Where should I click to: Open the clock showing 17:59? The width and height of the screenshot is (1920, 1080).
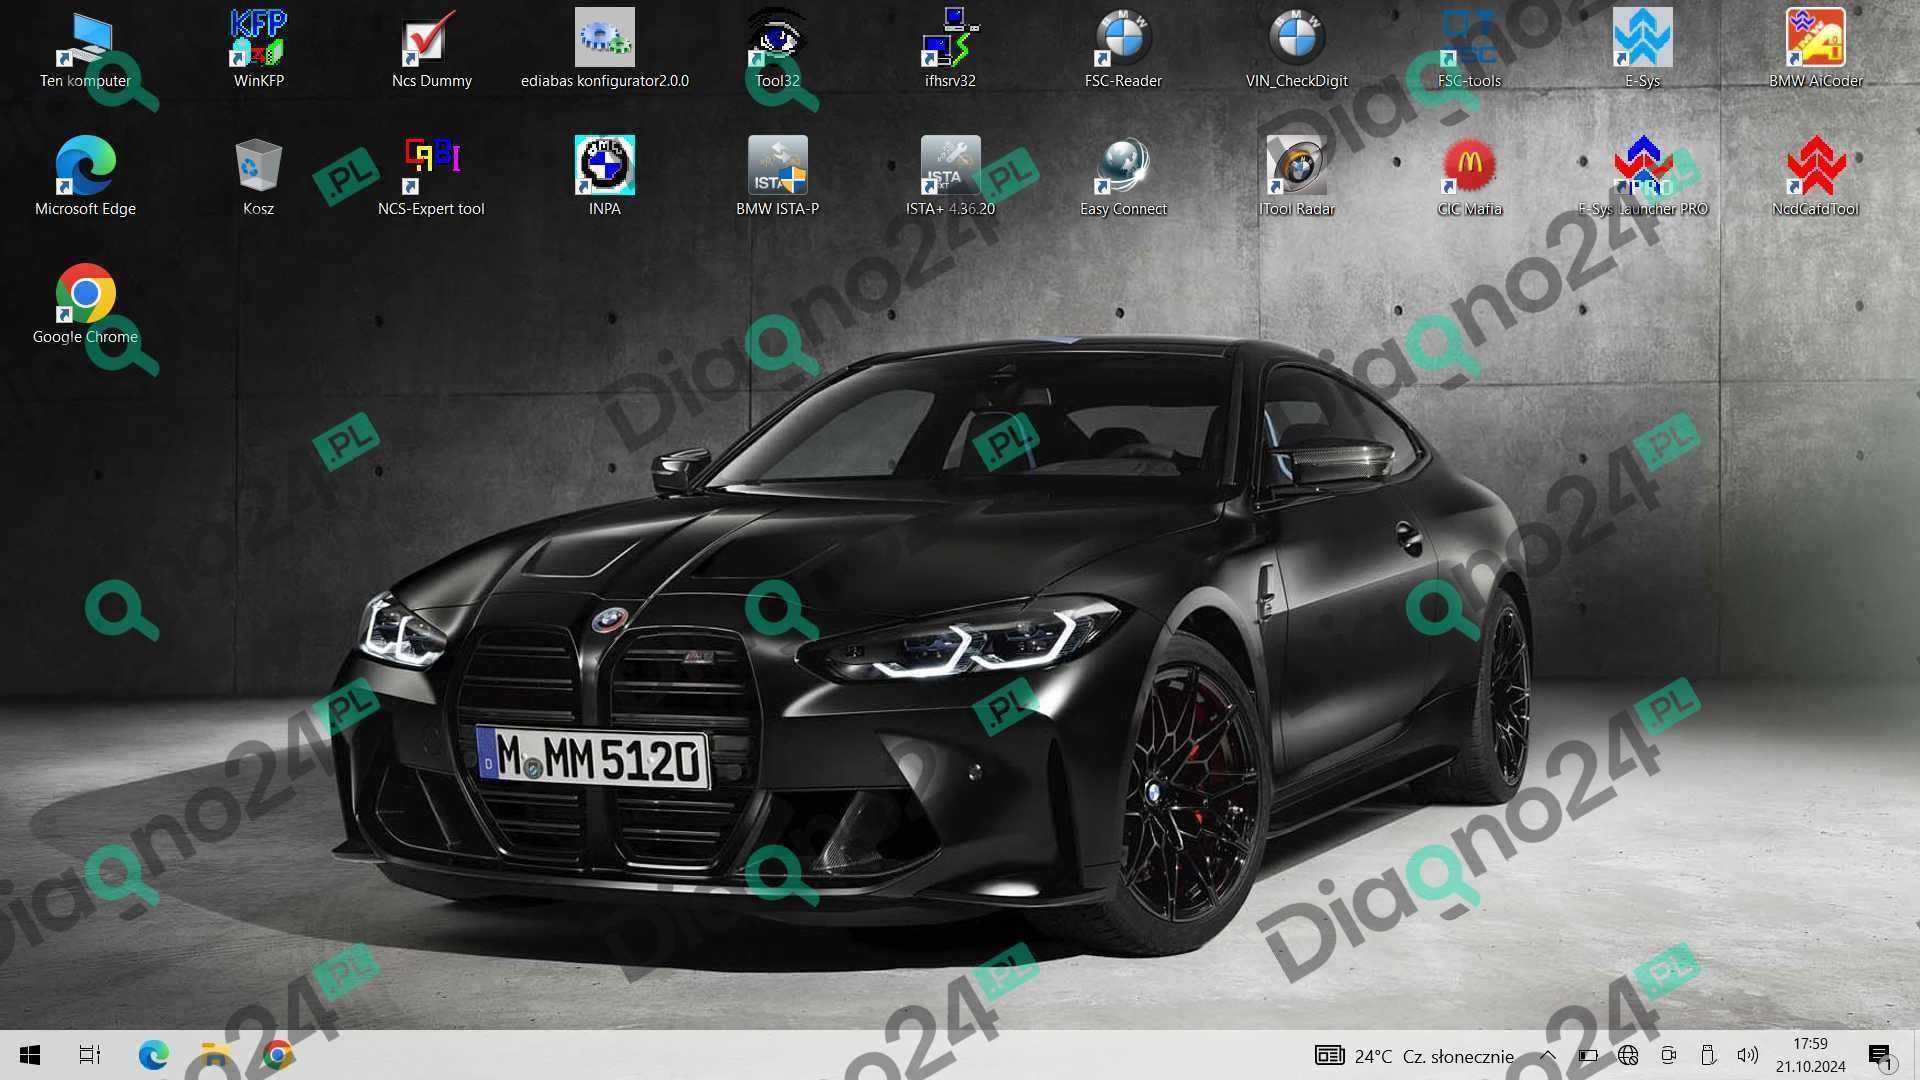pos(1810,1056)
